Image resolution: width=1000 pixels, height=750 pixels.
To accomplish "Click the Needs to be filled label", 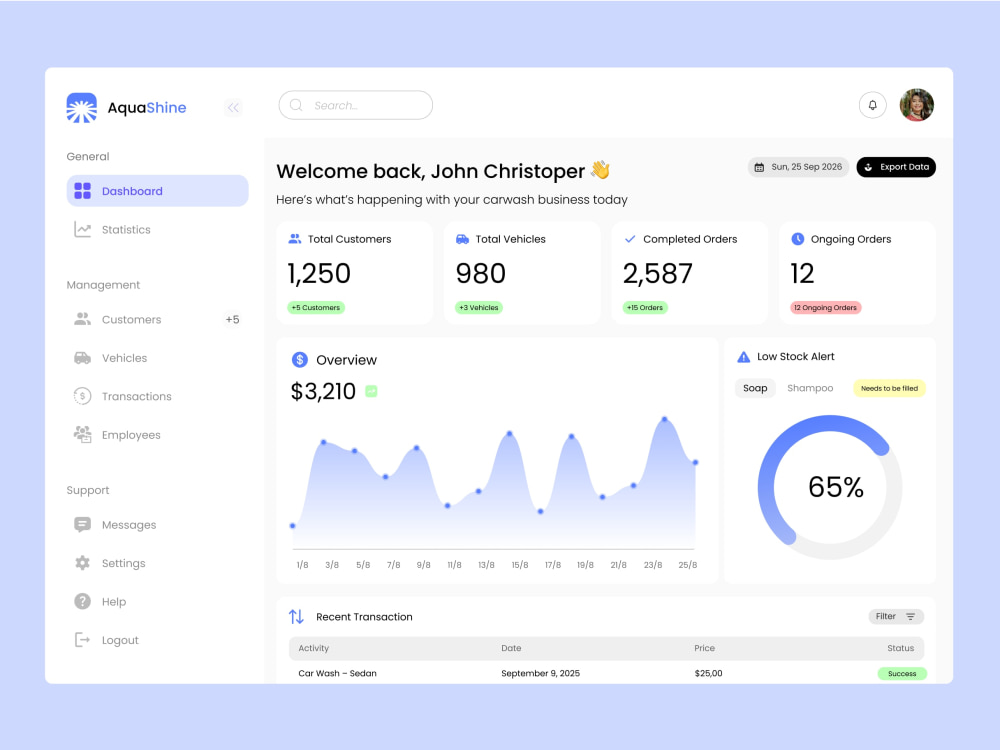I will coord(889,388).
